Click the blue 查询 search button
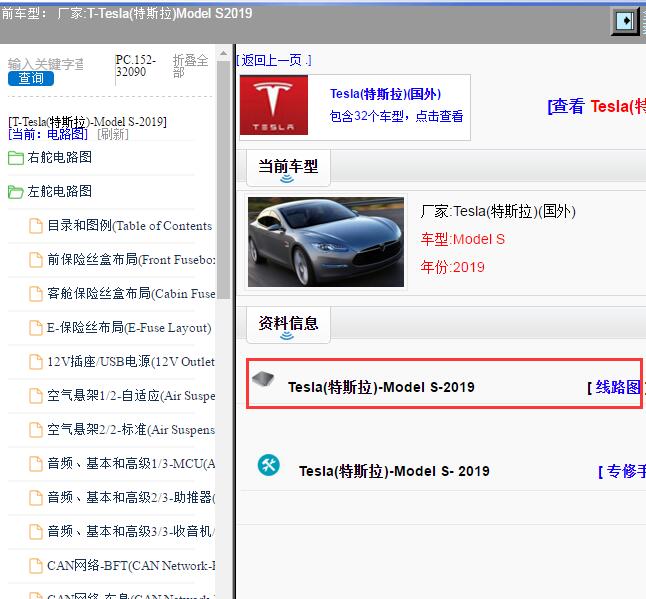The image size is (646, 599). click(31, 78)
